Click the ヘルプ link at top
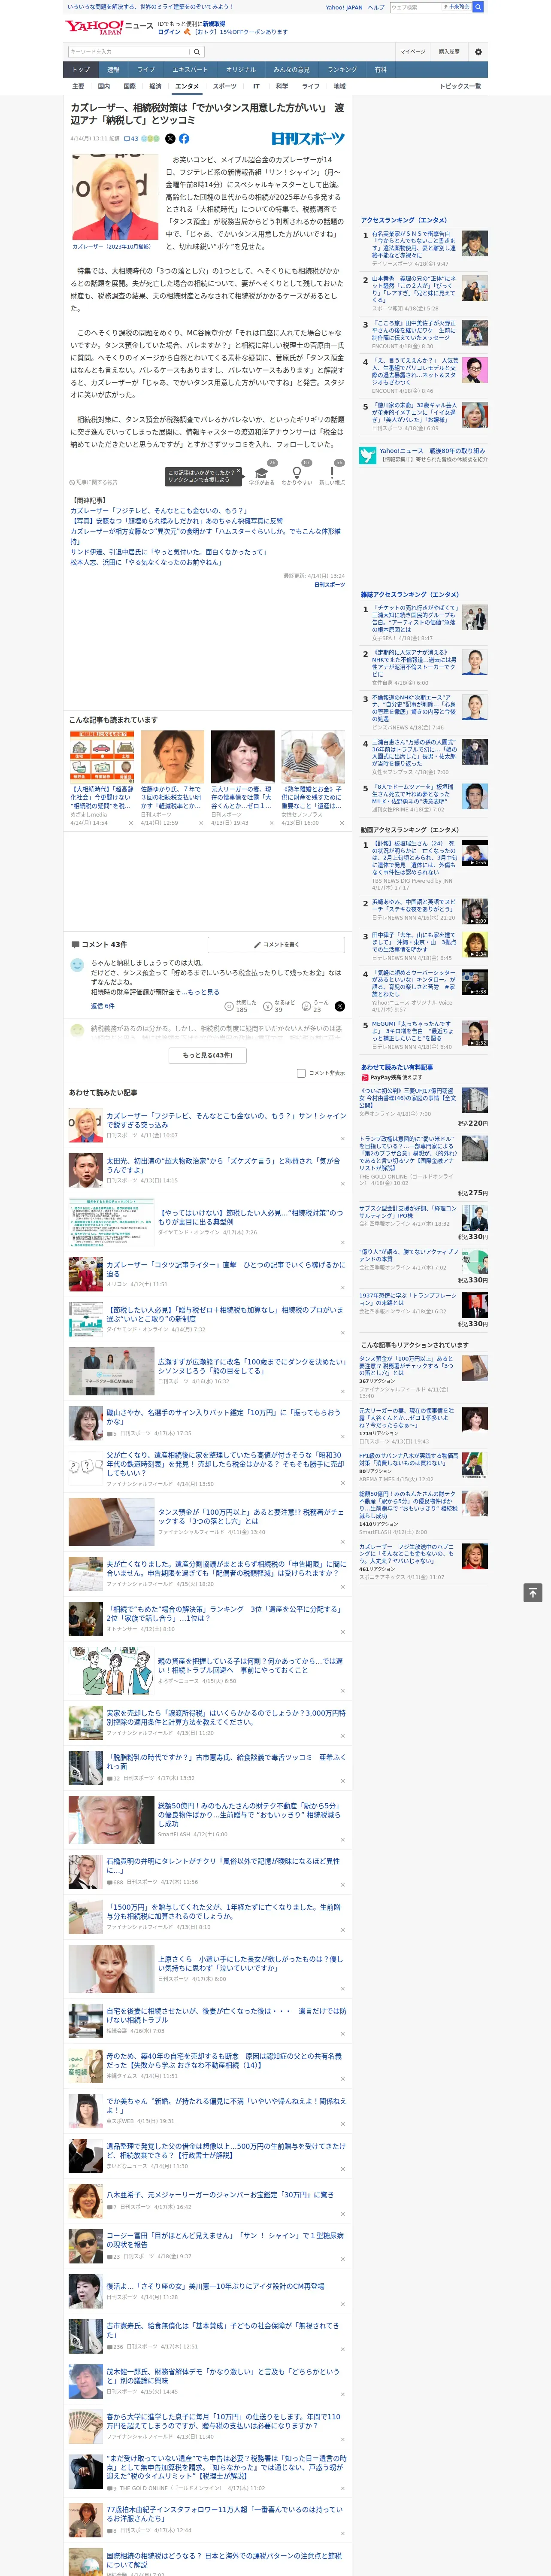551x2576 pixels. 376,7
